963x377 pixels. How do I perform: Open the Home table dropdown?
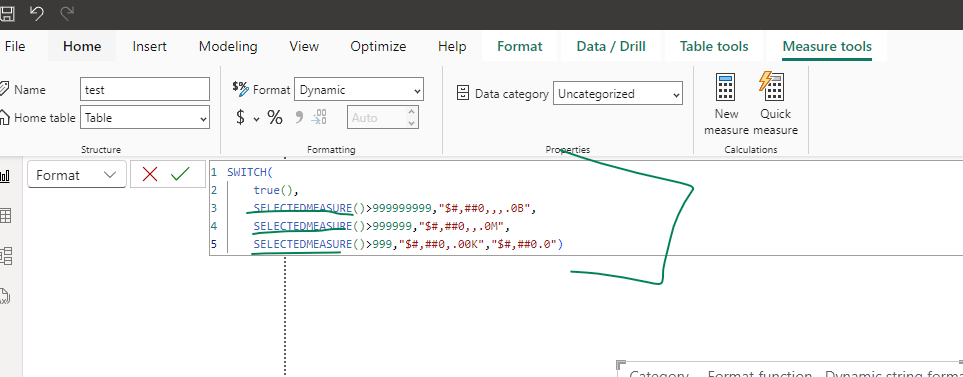point(145,118)
